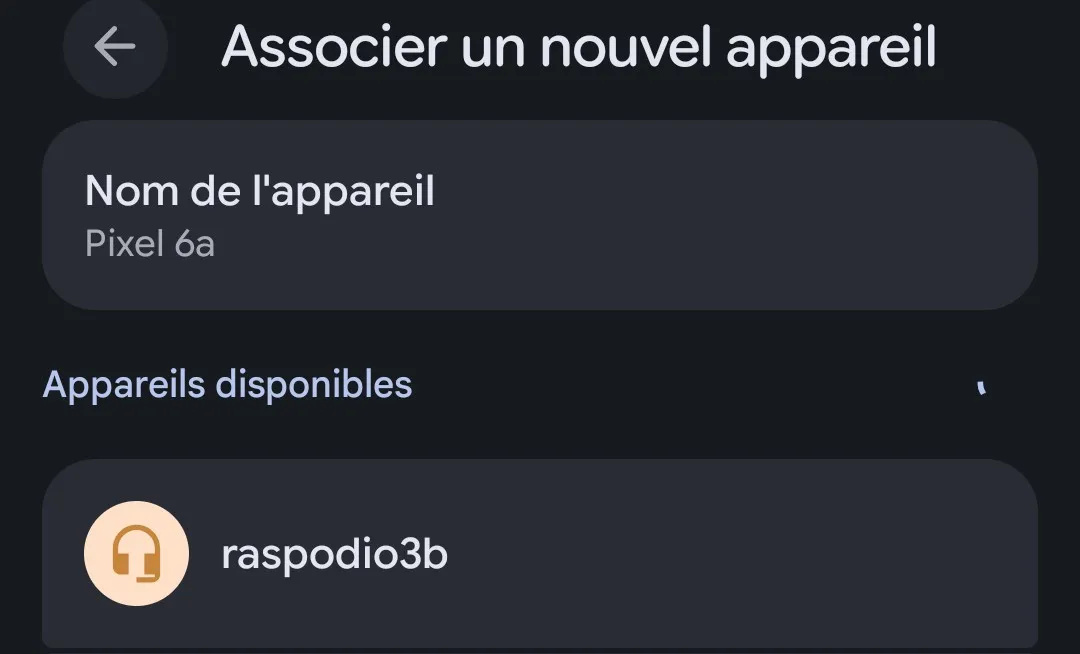
Task: Click the raspodio3b name label
Action: (x=334, y=555)
